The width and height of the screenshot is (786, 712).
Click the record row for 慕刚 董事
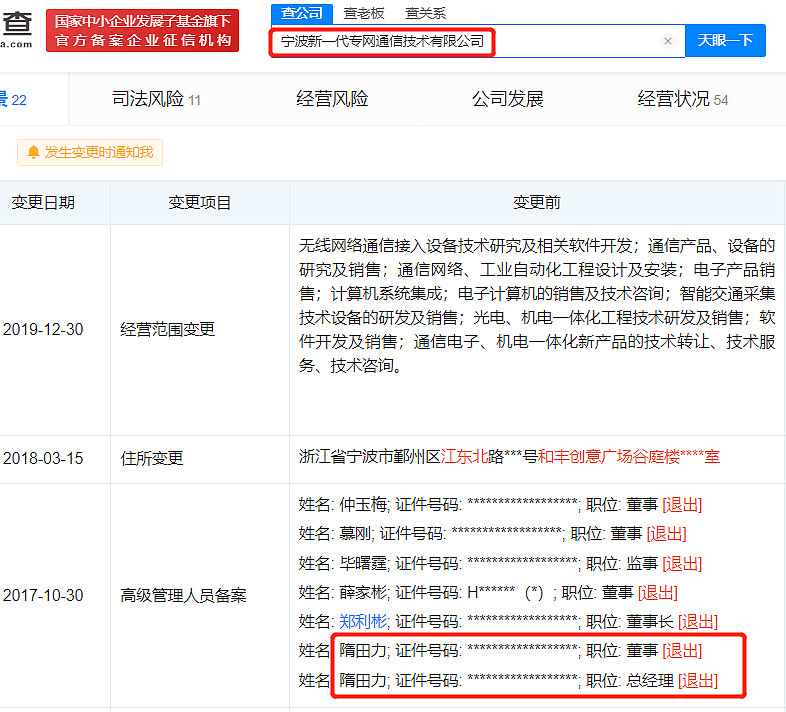coord(492,533)
